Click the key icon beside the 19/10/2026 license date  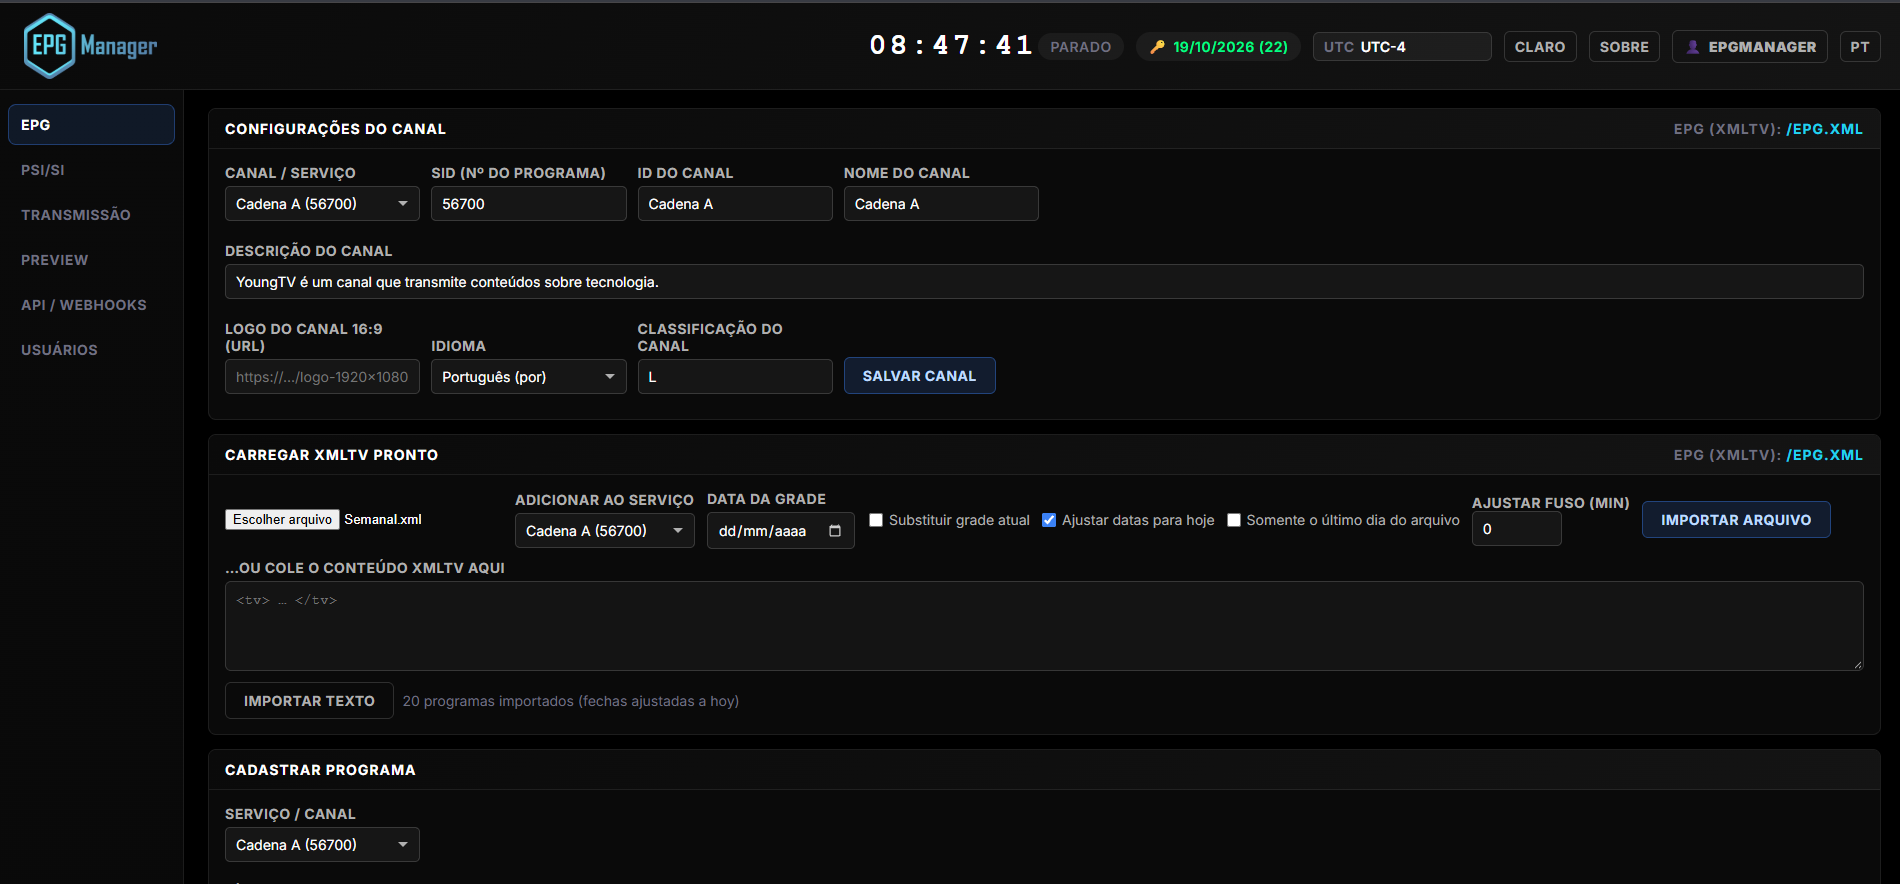pos(1157,47)
